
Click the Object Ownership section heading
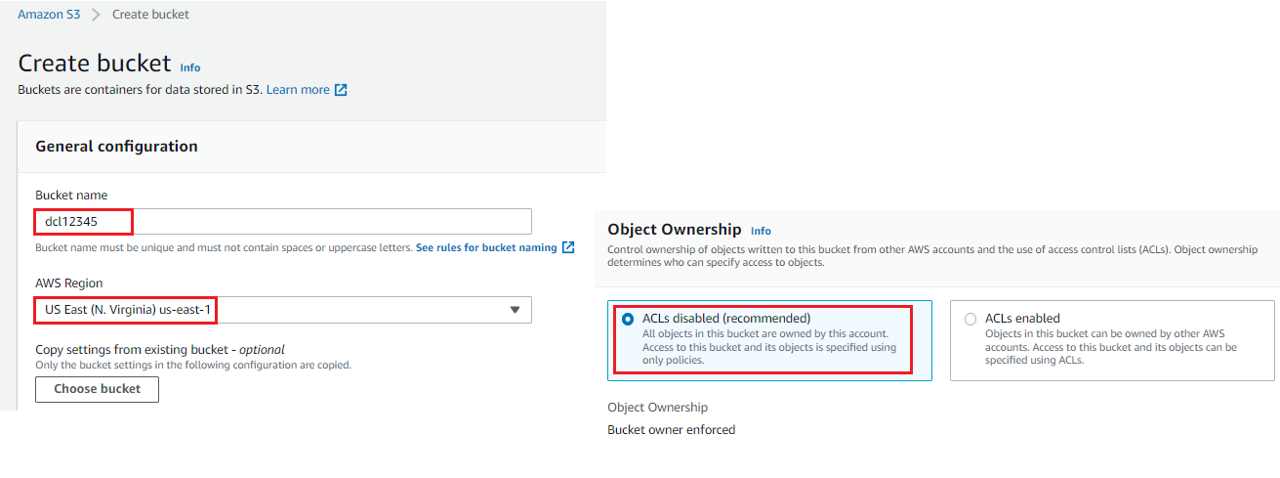[x=675, y=229]
